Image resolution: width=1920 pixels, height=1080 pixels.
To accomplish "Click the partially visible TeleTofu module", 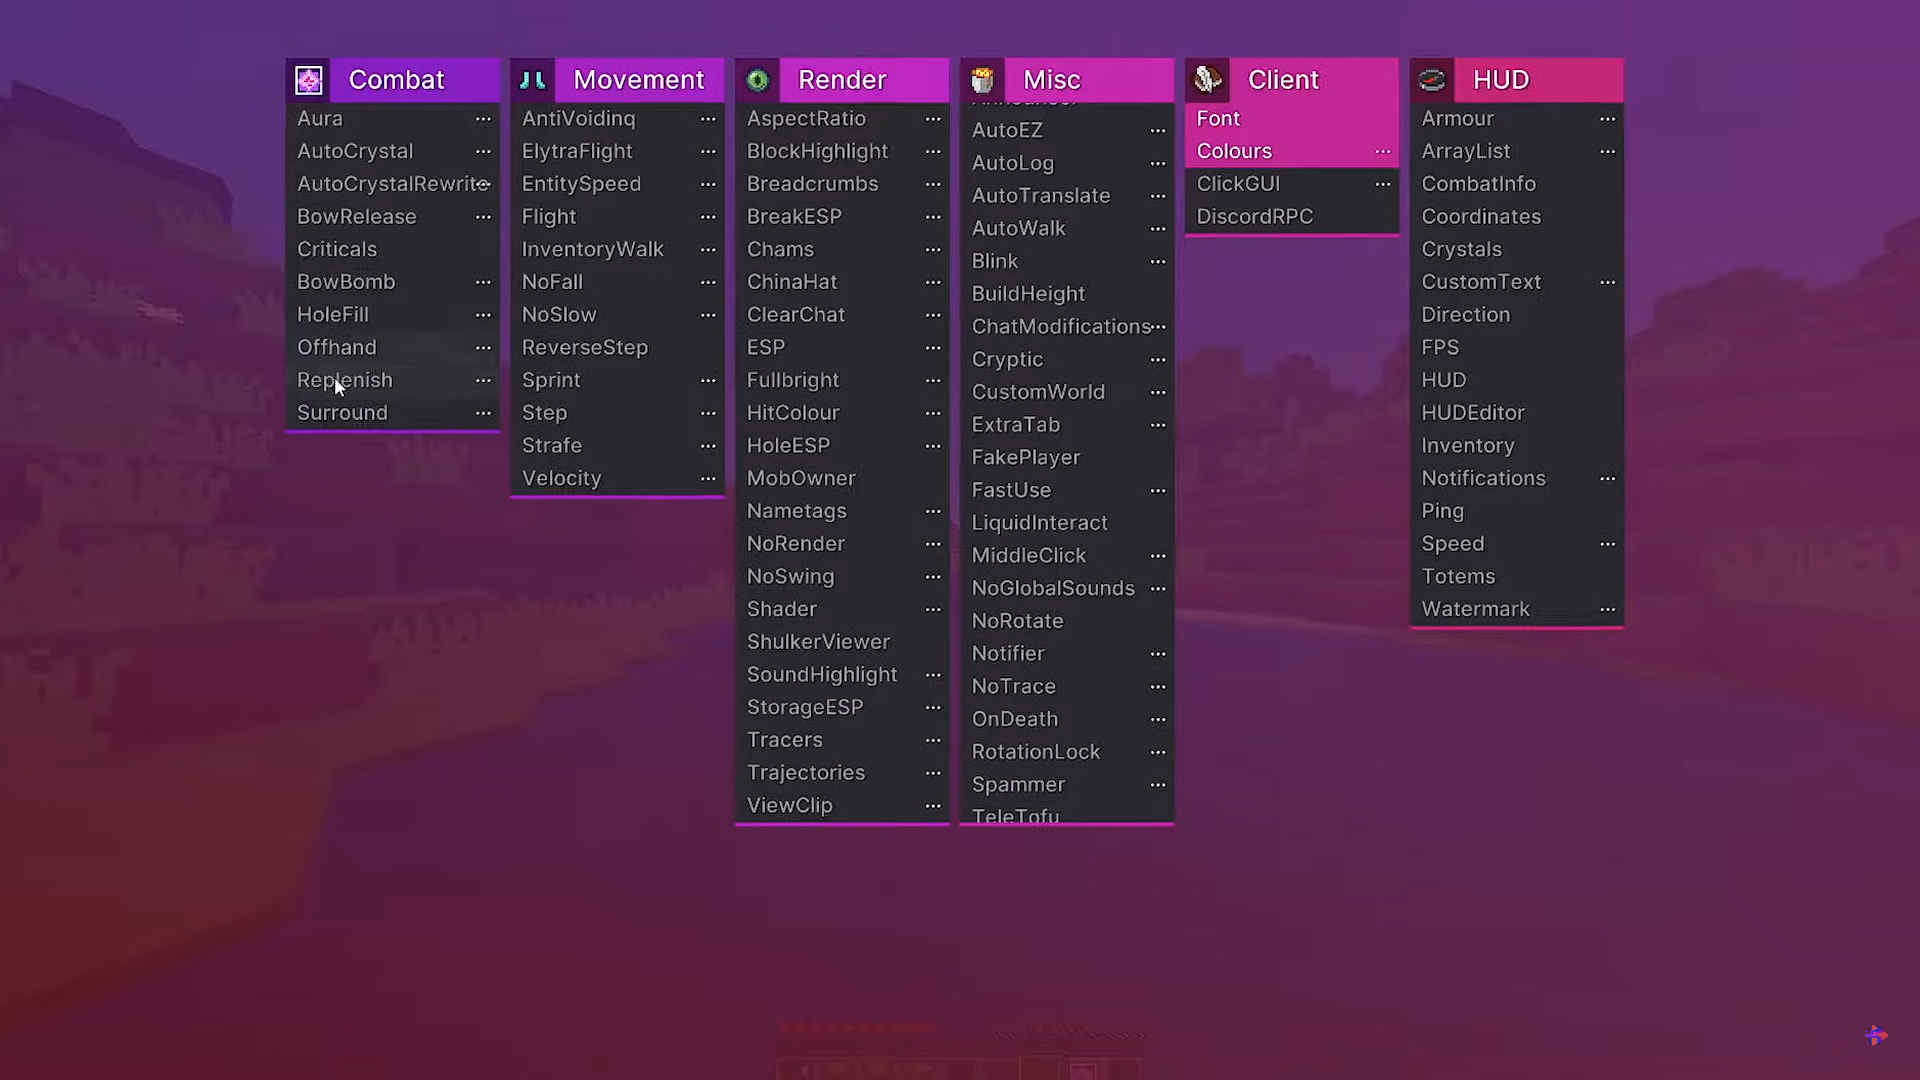I will [1016, 815].
